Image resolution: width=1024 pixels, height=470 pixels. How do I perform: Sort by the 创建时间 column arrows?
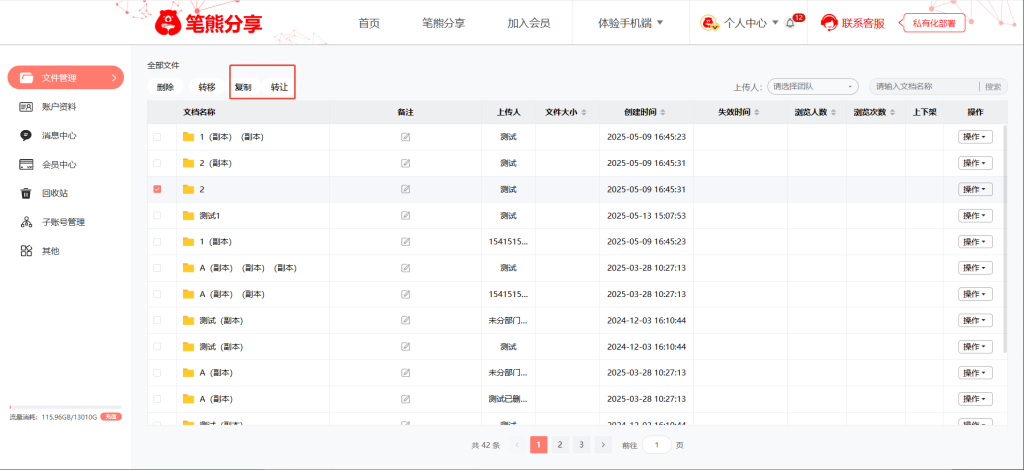point(662,112)
